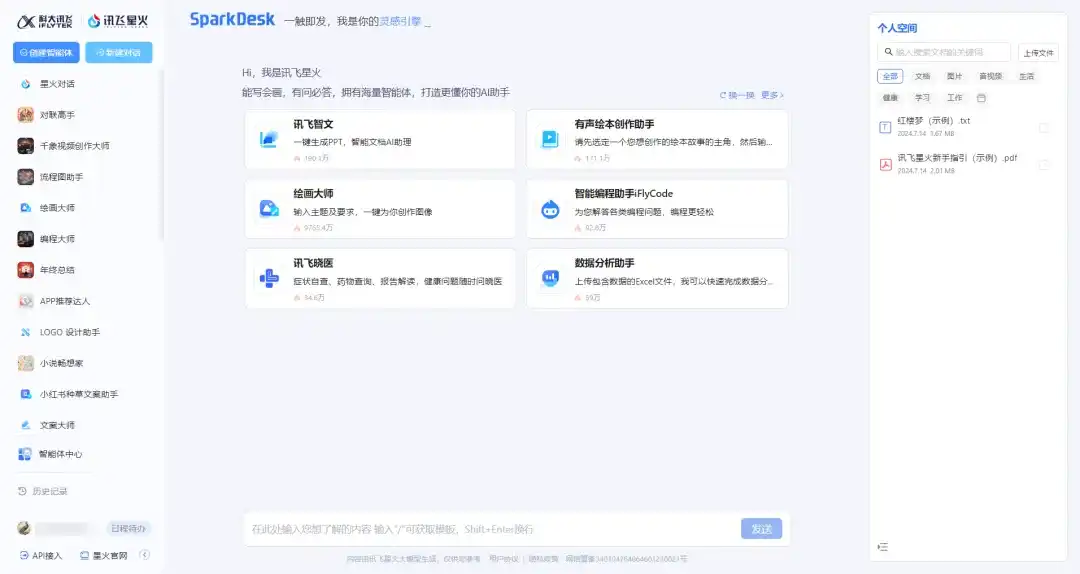Image resolution: width=1080 pixels, height=574 pixels.
Task: Click the 新建对话 button
Action: point(118,52)
